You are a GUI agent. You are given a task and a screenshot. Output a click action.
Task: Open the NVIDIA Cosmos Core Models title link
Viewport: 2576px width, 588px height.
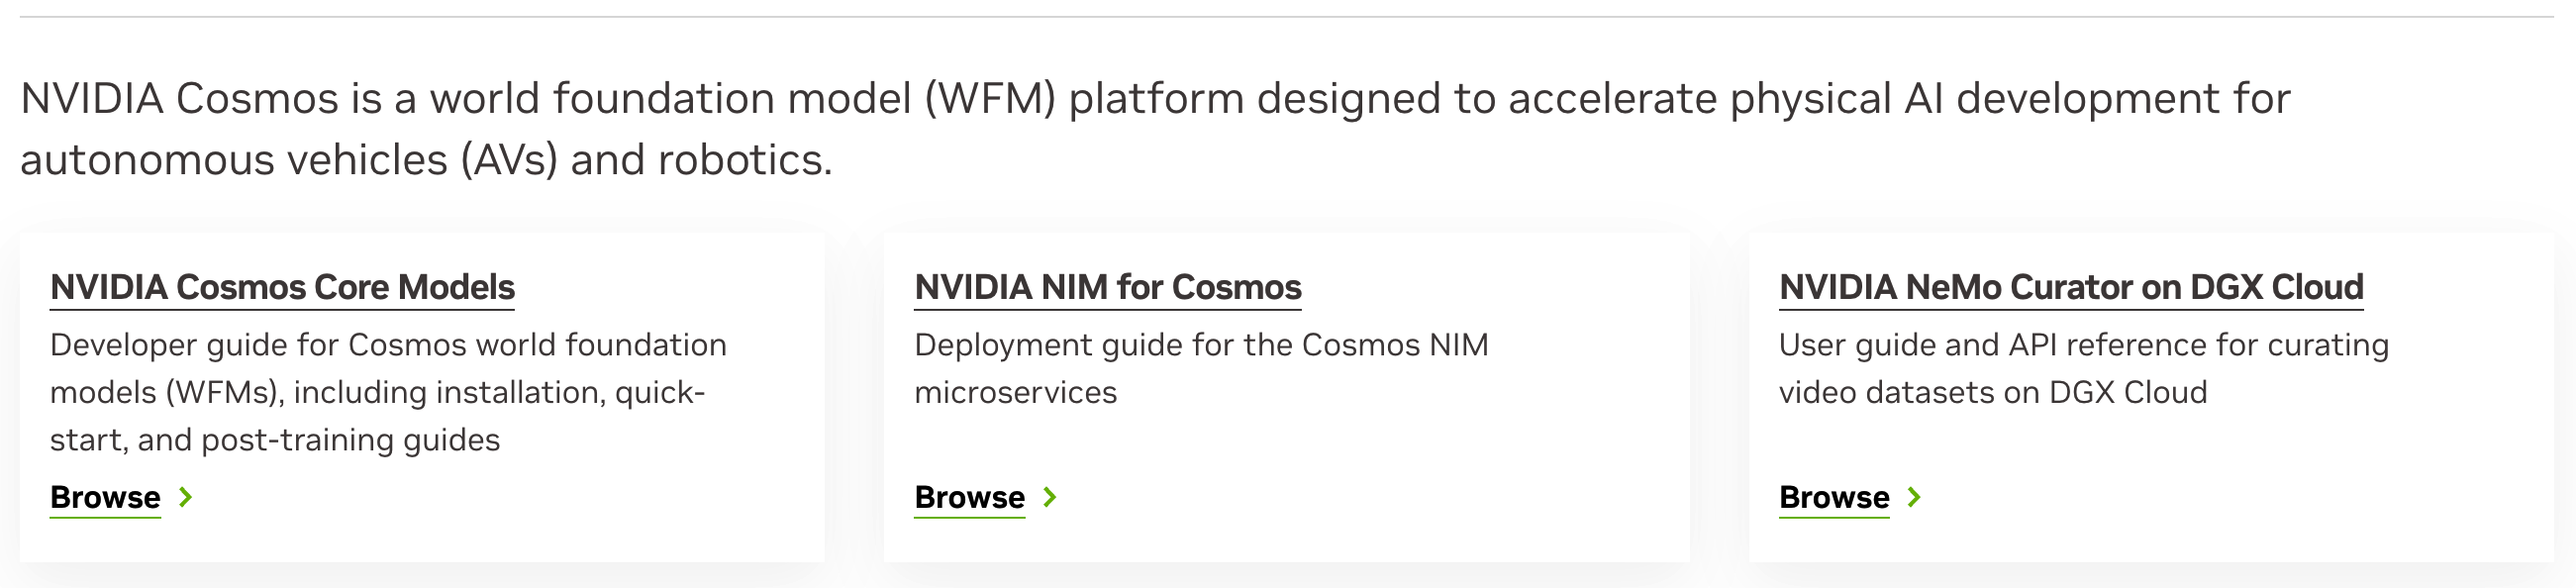click(x=283, y=288)
